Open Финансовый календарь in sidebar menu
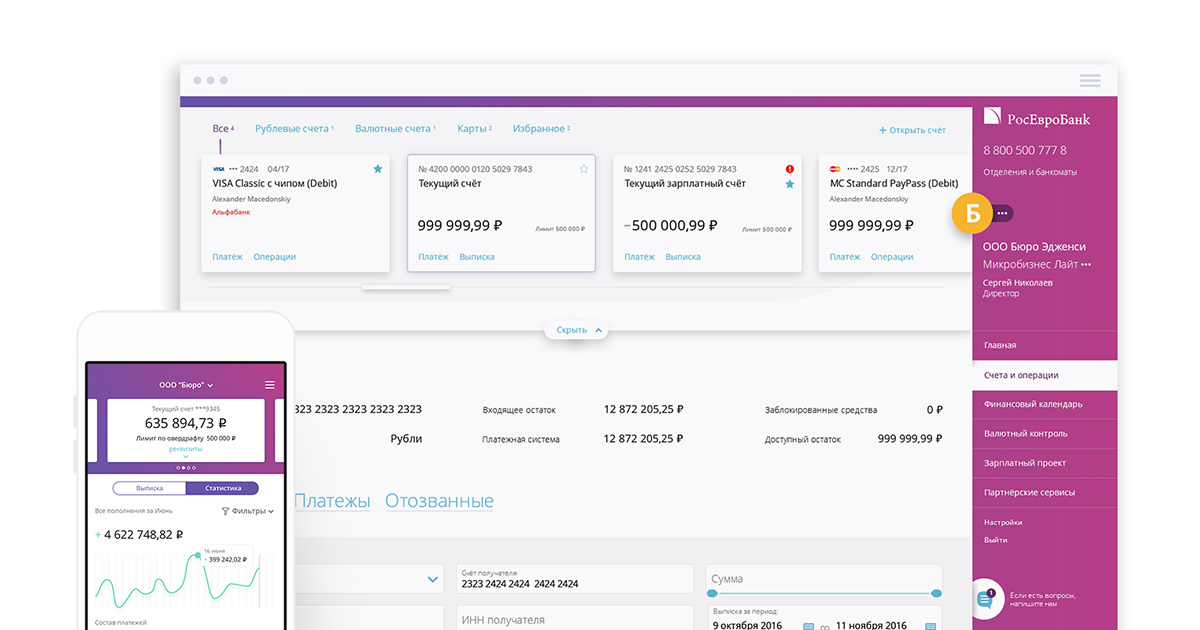Viewport: 1200px width, 630px height. (1032, 404)
